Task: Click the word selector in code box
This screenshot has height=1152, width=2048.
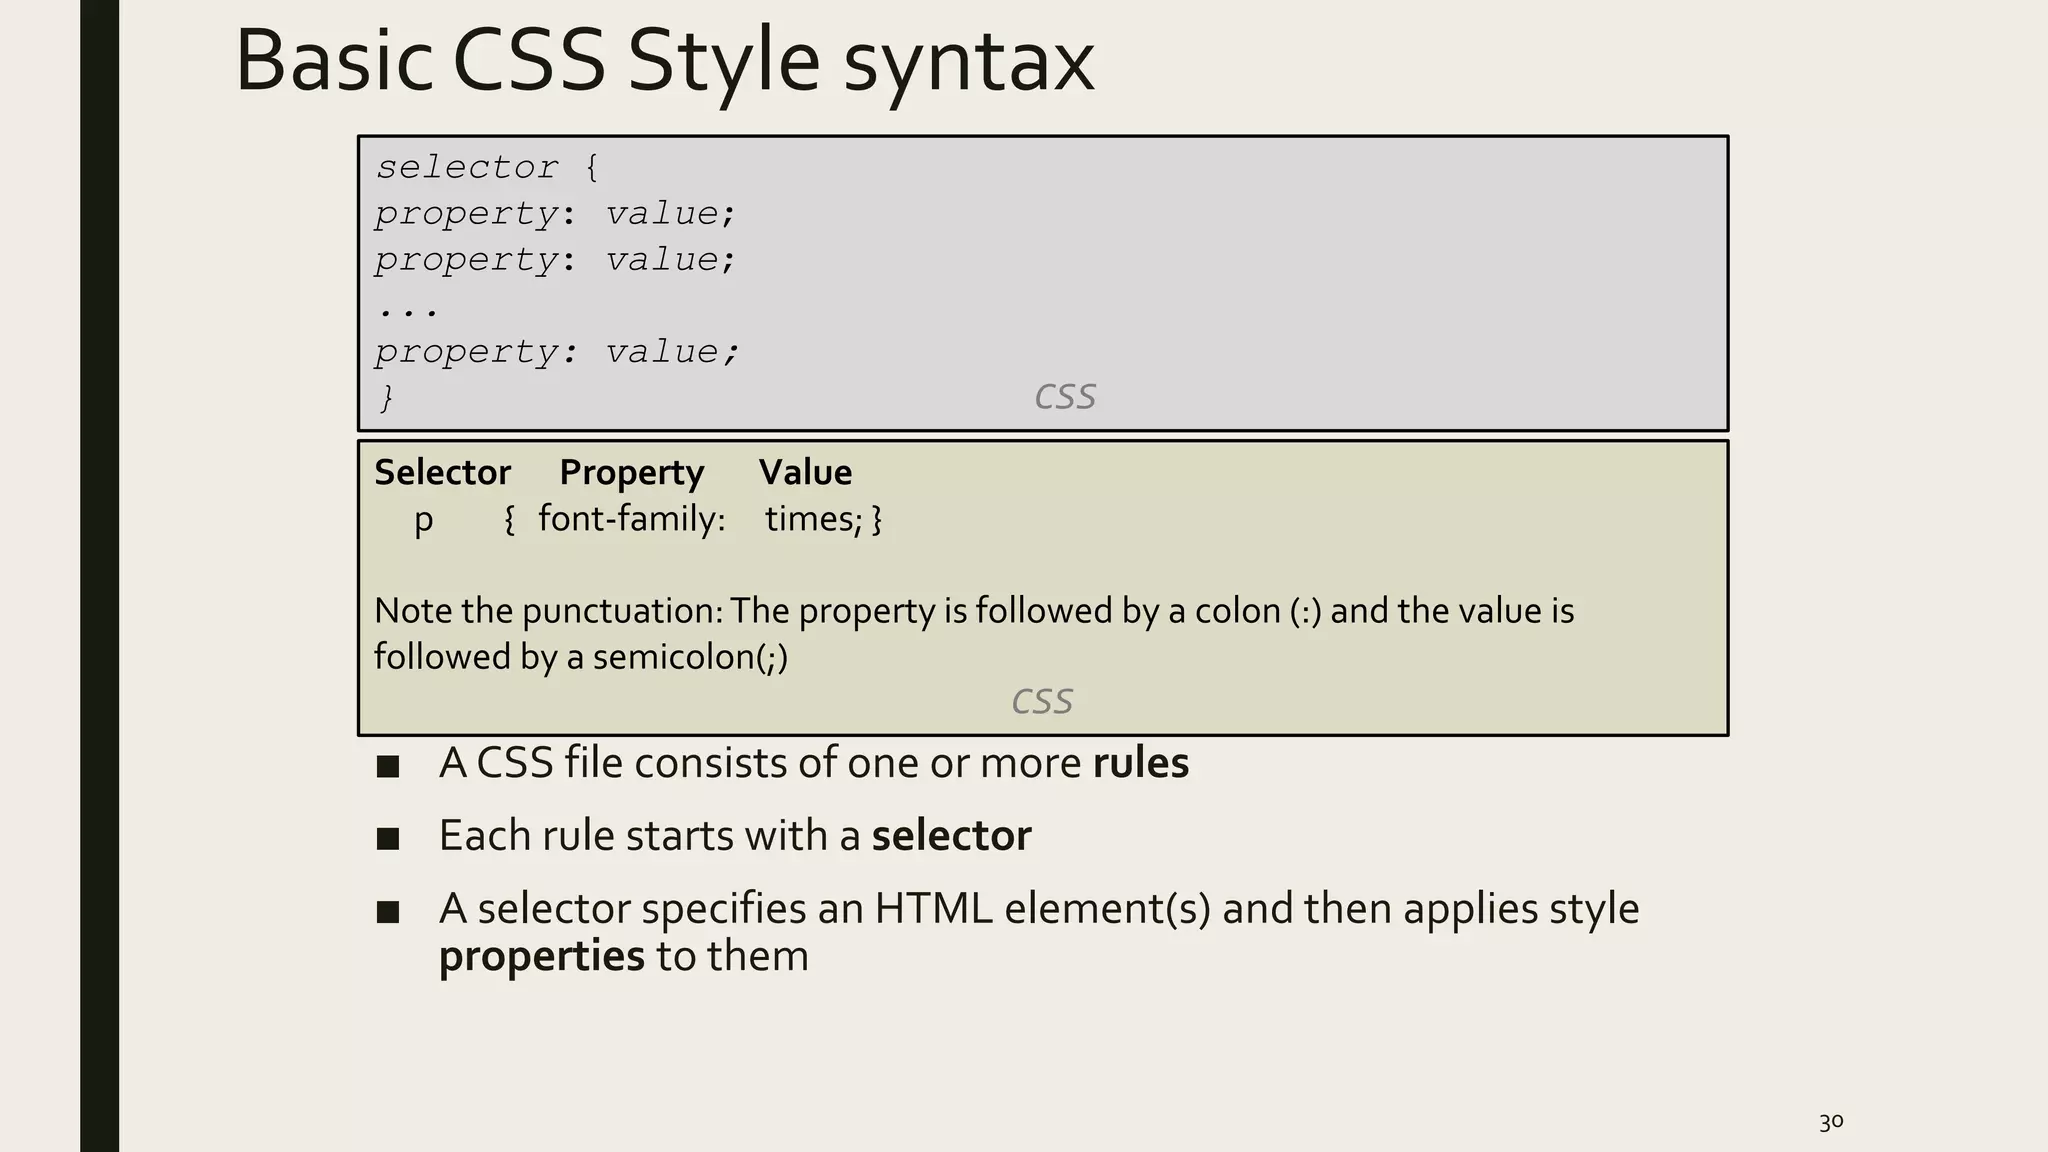Action: click(x=466, y=167)
